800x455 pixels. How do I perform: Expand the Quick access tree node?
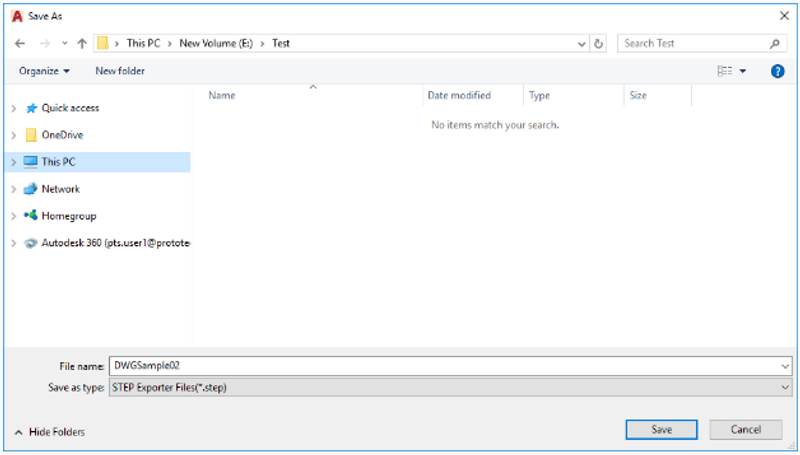point(14,108)
